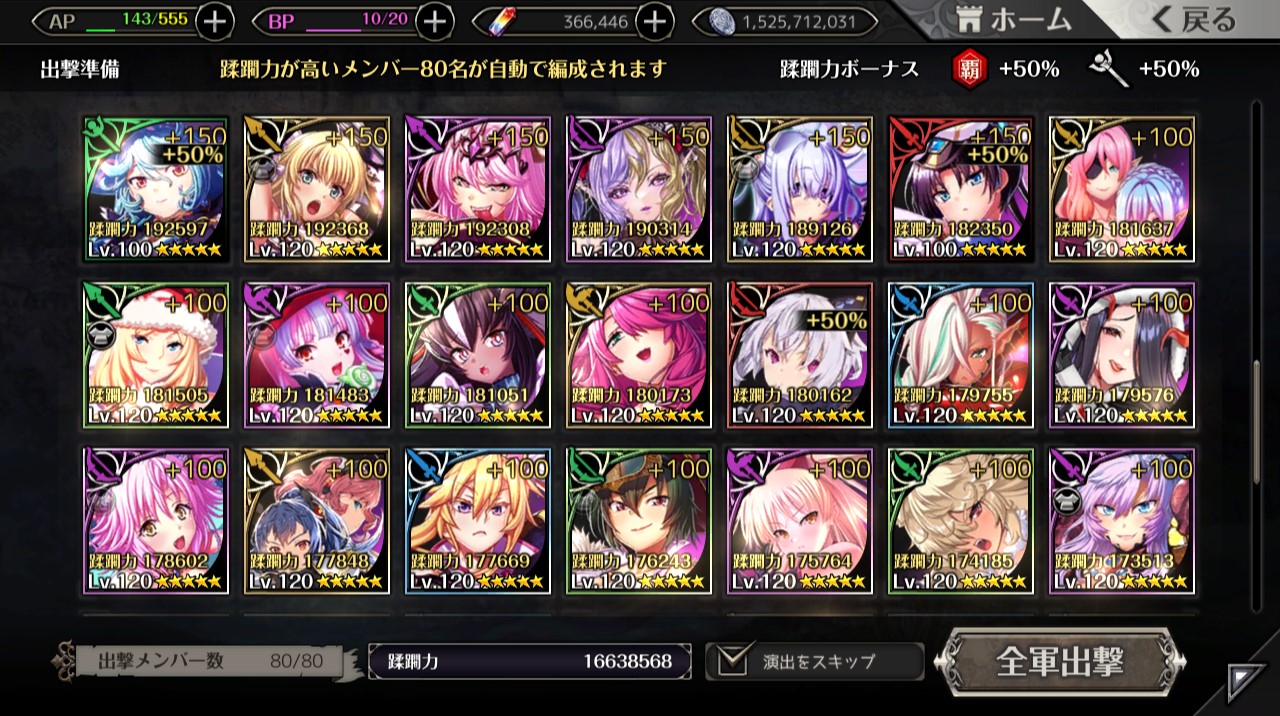Expand the corner triangle menu at bottom right

[1244, 682]
